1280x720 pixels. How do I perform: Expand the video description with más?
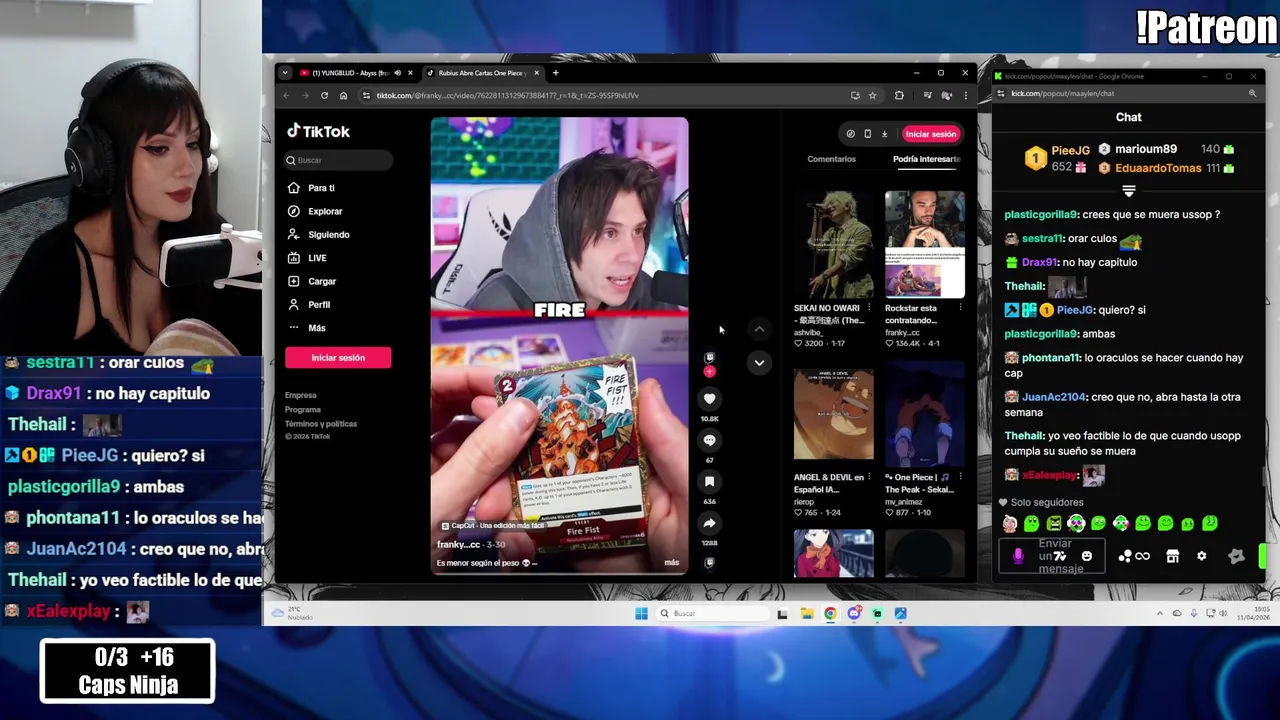pyautogui.click(x=671, y=563)
